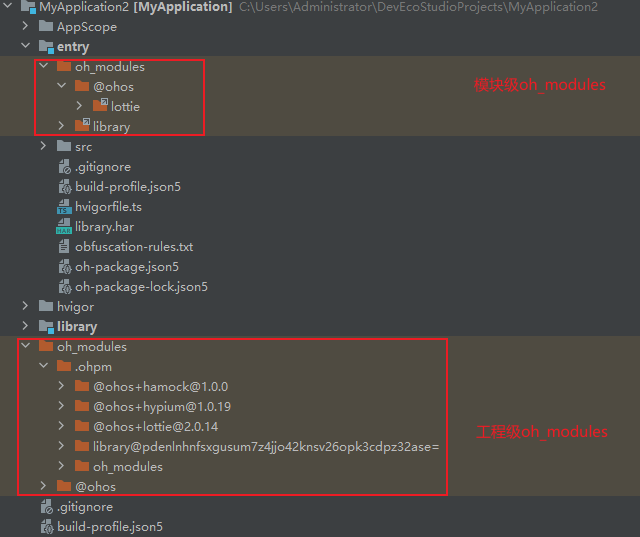The image size is (640, 537).
Task: Click the oh-package.json5 file icon
Action: point(65,267)
